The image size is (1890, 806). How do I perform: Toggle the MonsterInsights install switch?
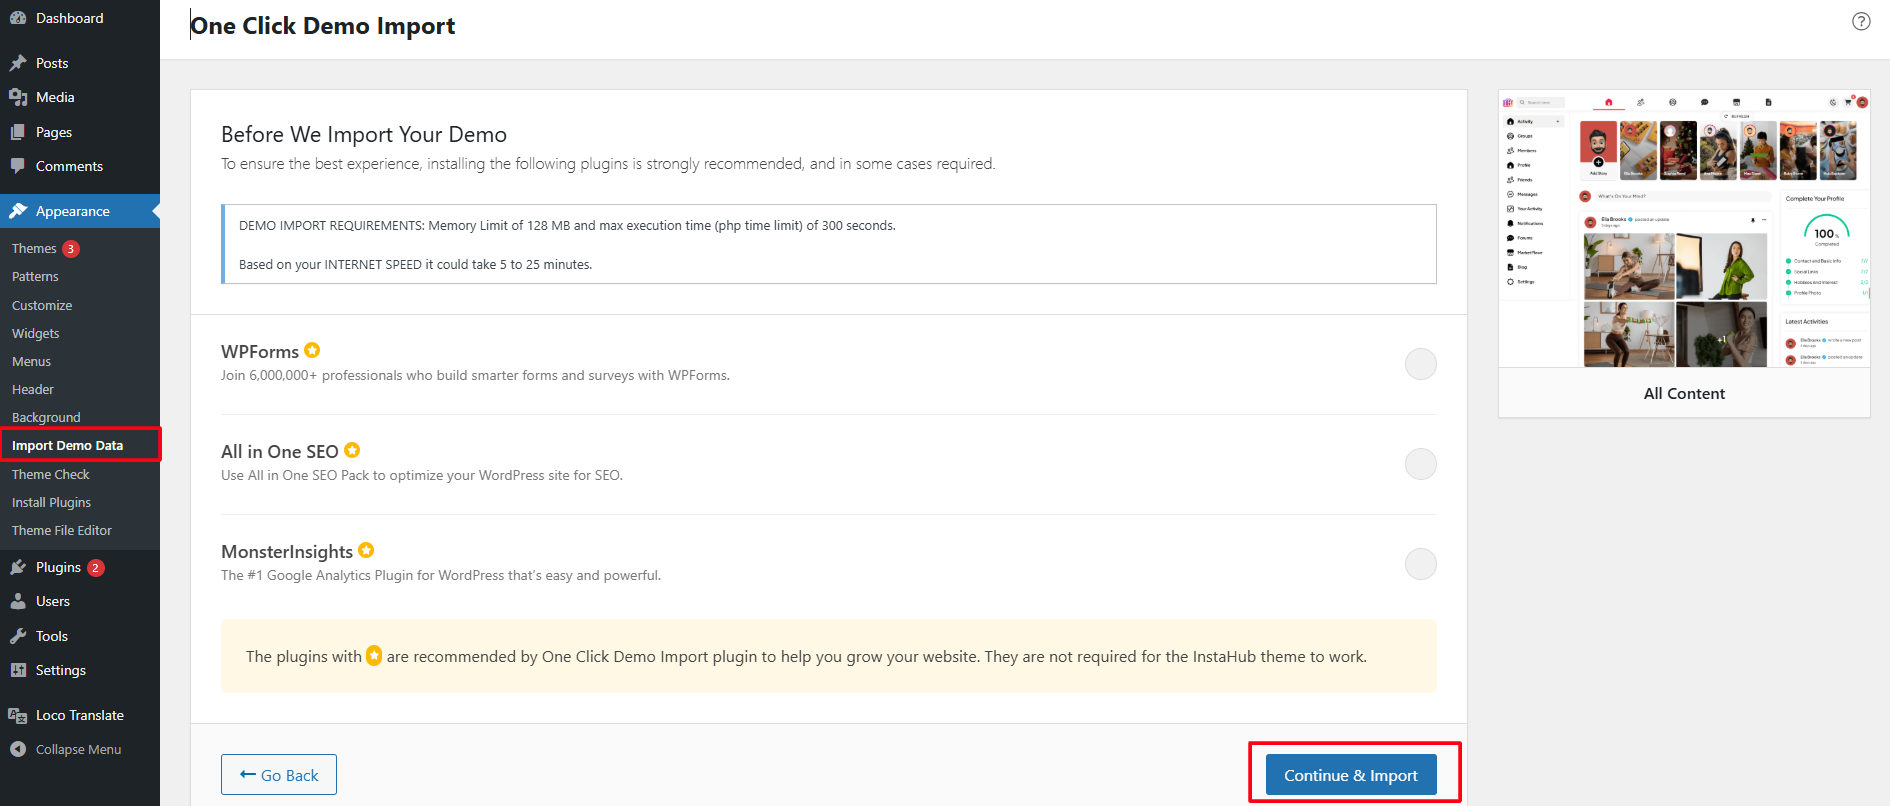(x=1420, y=564)
